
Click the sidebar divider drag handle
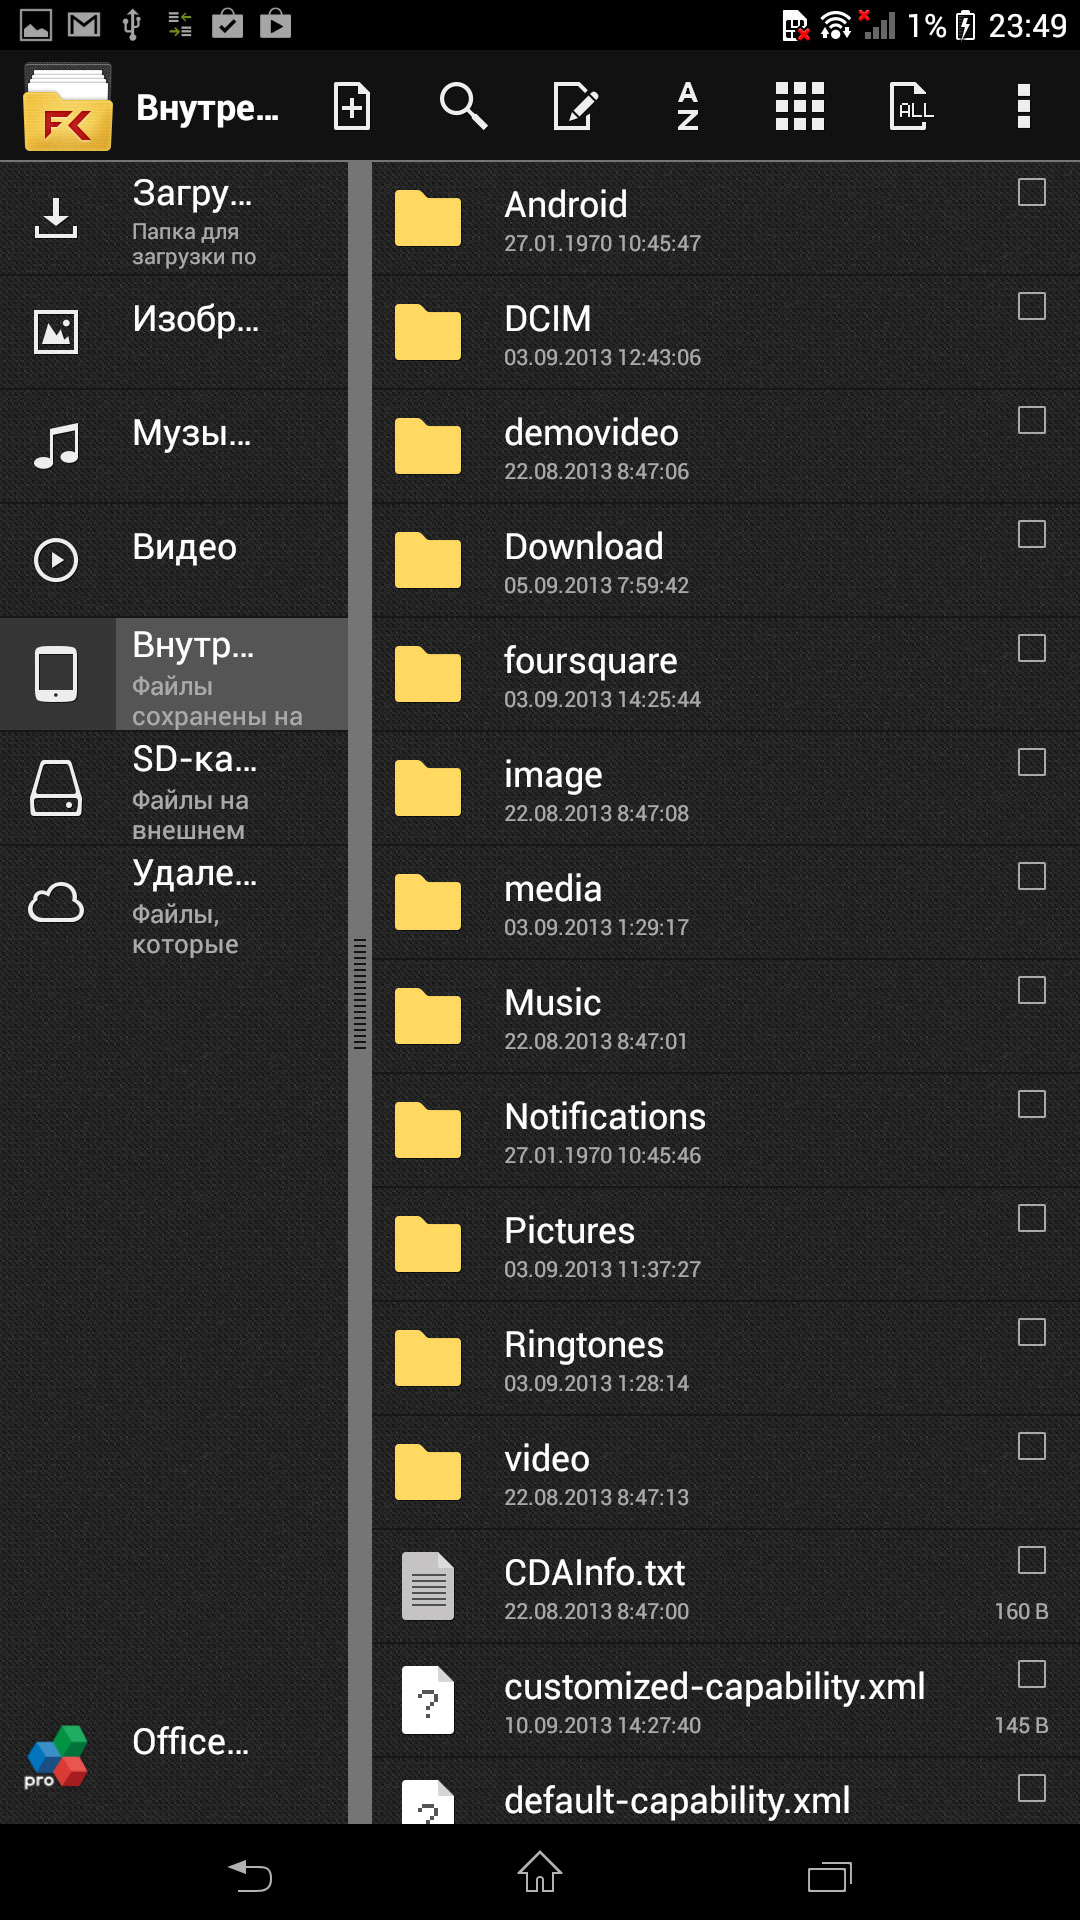point(360,993)
